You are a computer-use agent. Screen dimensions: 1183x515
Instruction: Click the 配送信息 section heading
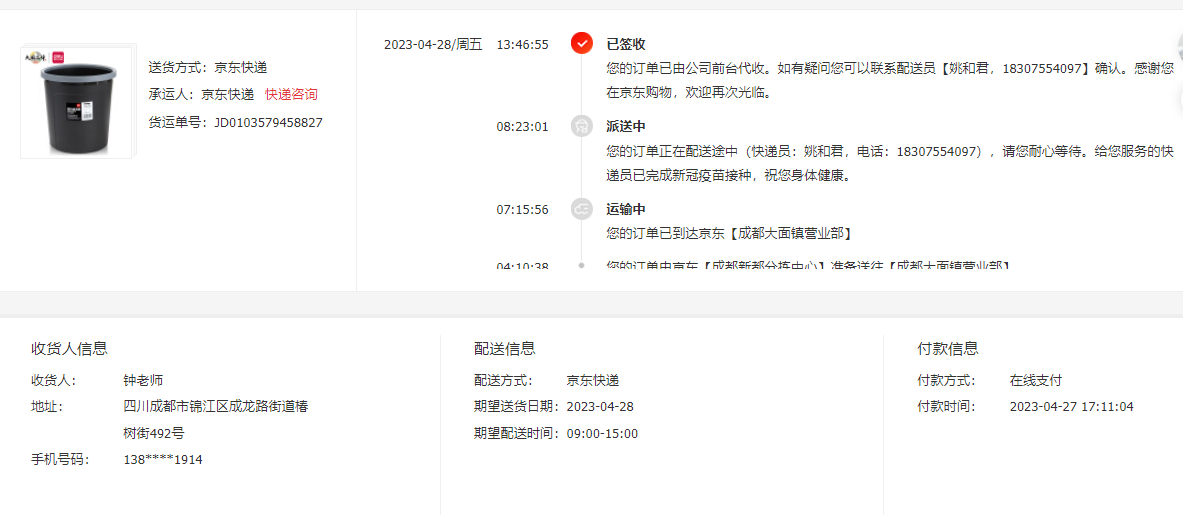[505, 348]
